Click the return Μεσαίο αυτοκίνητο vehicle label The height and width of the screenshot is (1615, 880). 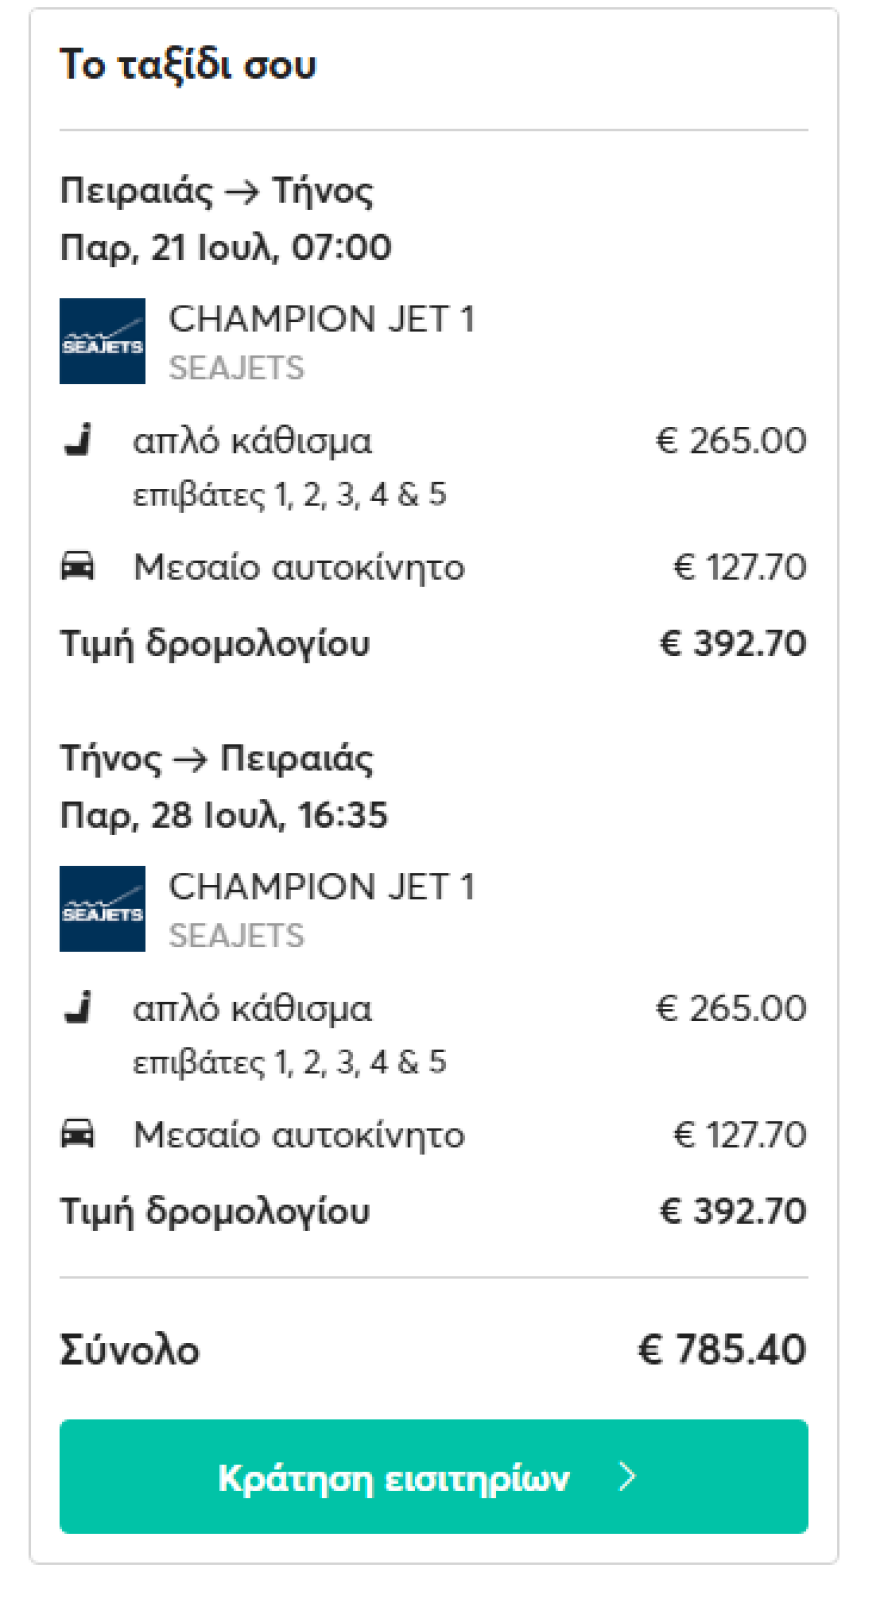pos(299,1135)
